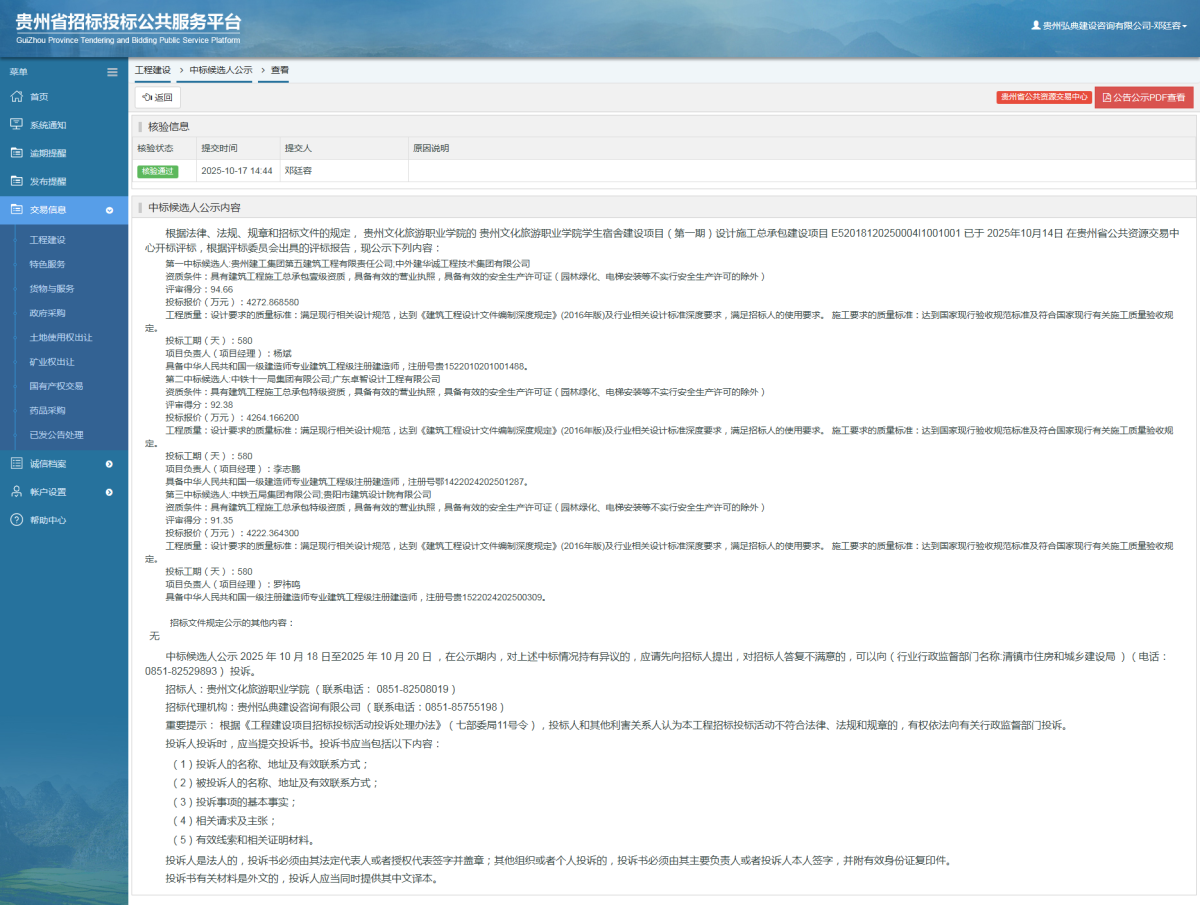Expand the 诚信档案 submenu arrow

(109, 464)
